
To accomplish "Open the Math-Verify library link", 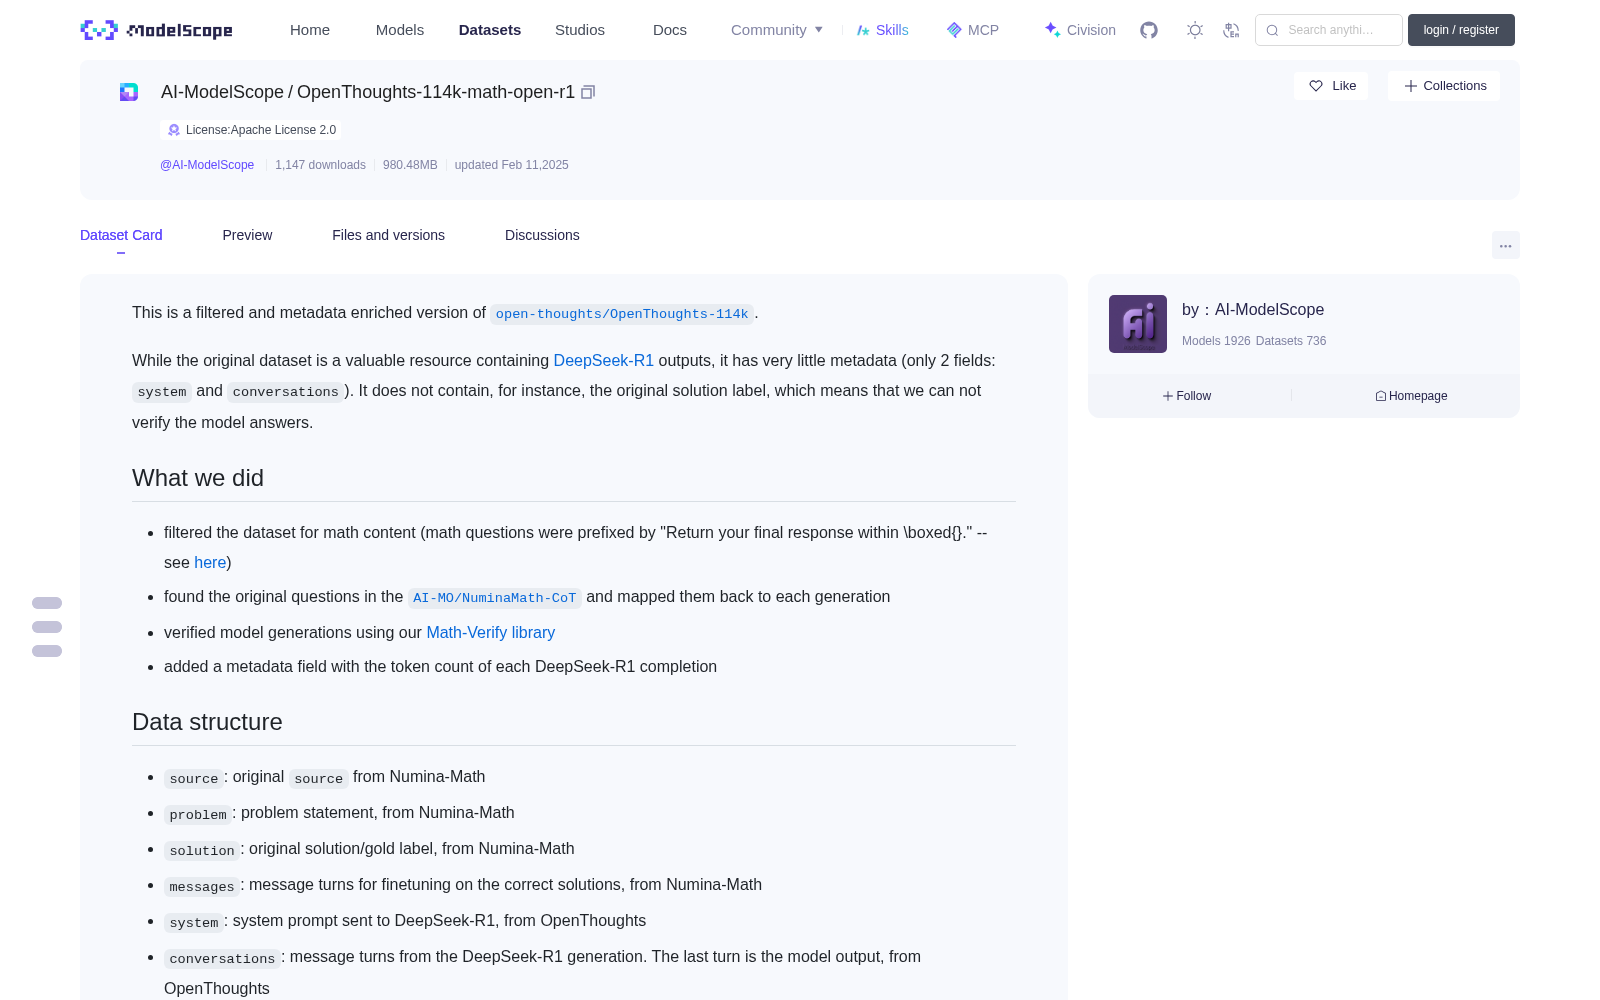I will 490,632.
